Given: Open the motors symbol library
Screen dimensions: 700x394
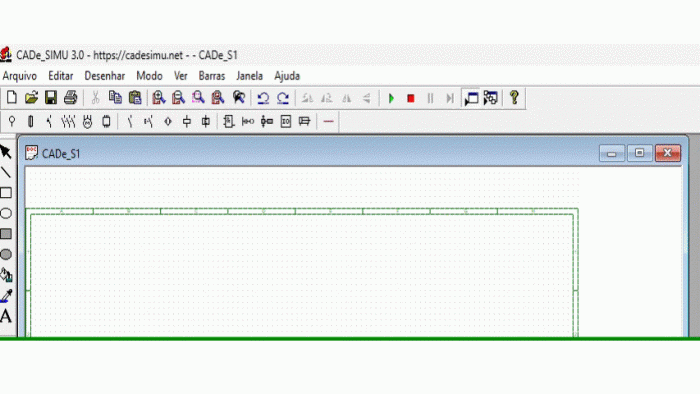Looking at the screenshot, I should (87, 121).
